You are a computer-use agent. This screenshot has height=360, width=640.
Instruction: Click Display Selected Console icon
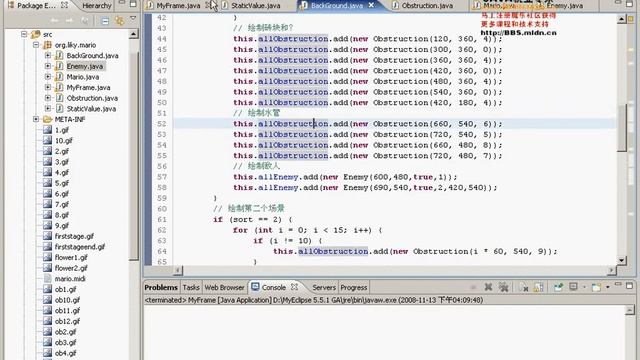573,287
